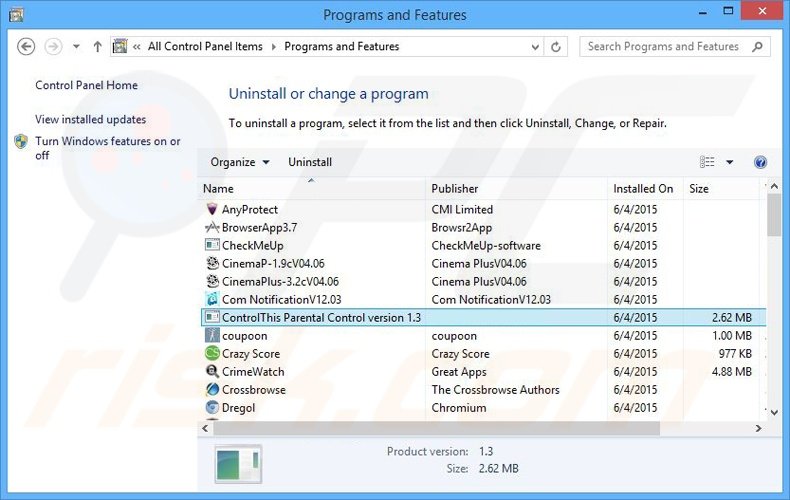Expand the address bar history dropdown
790x500 pixels.
pyautogui.click(x=535, y=47)
